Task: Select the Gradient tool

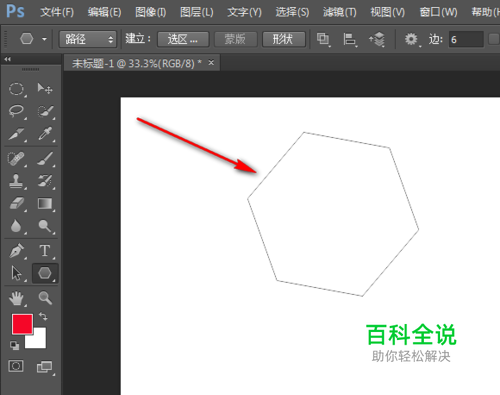Action: 45,203
